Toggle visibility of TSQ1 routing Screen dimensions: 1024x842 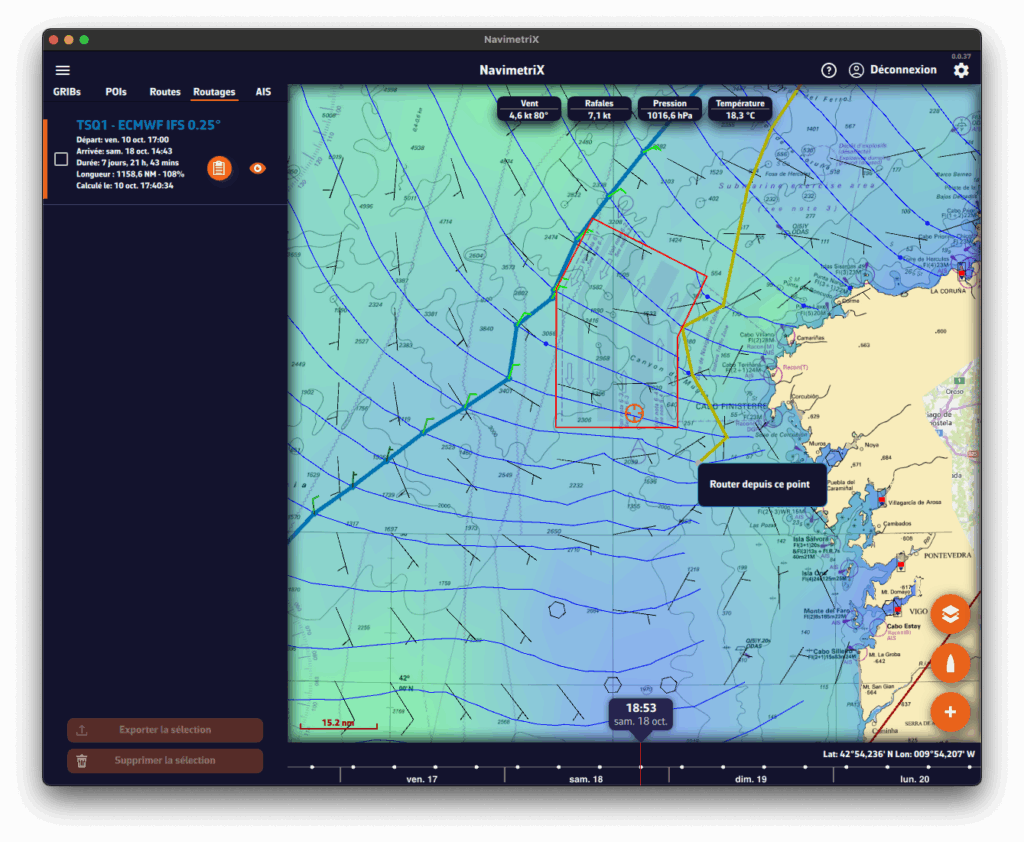coord(257,168)
